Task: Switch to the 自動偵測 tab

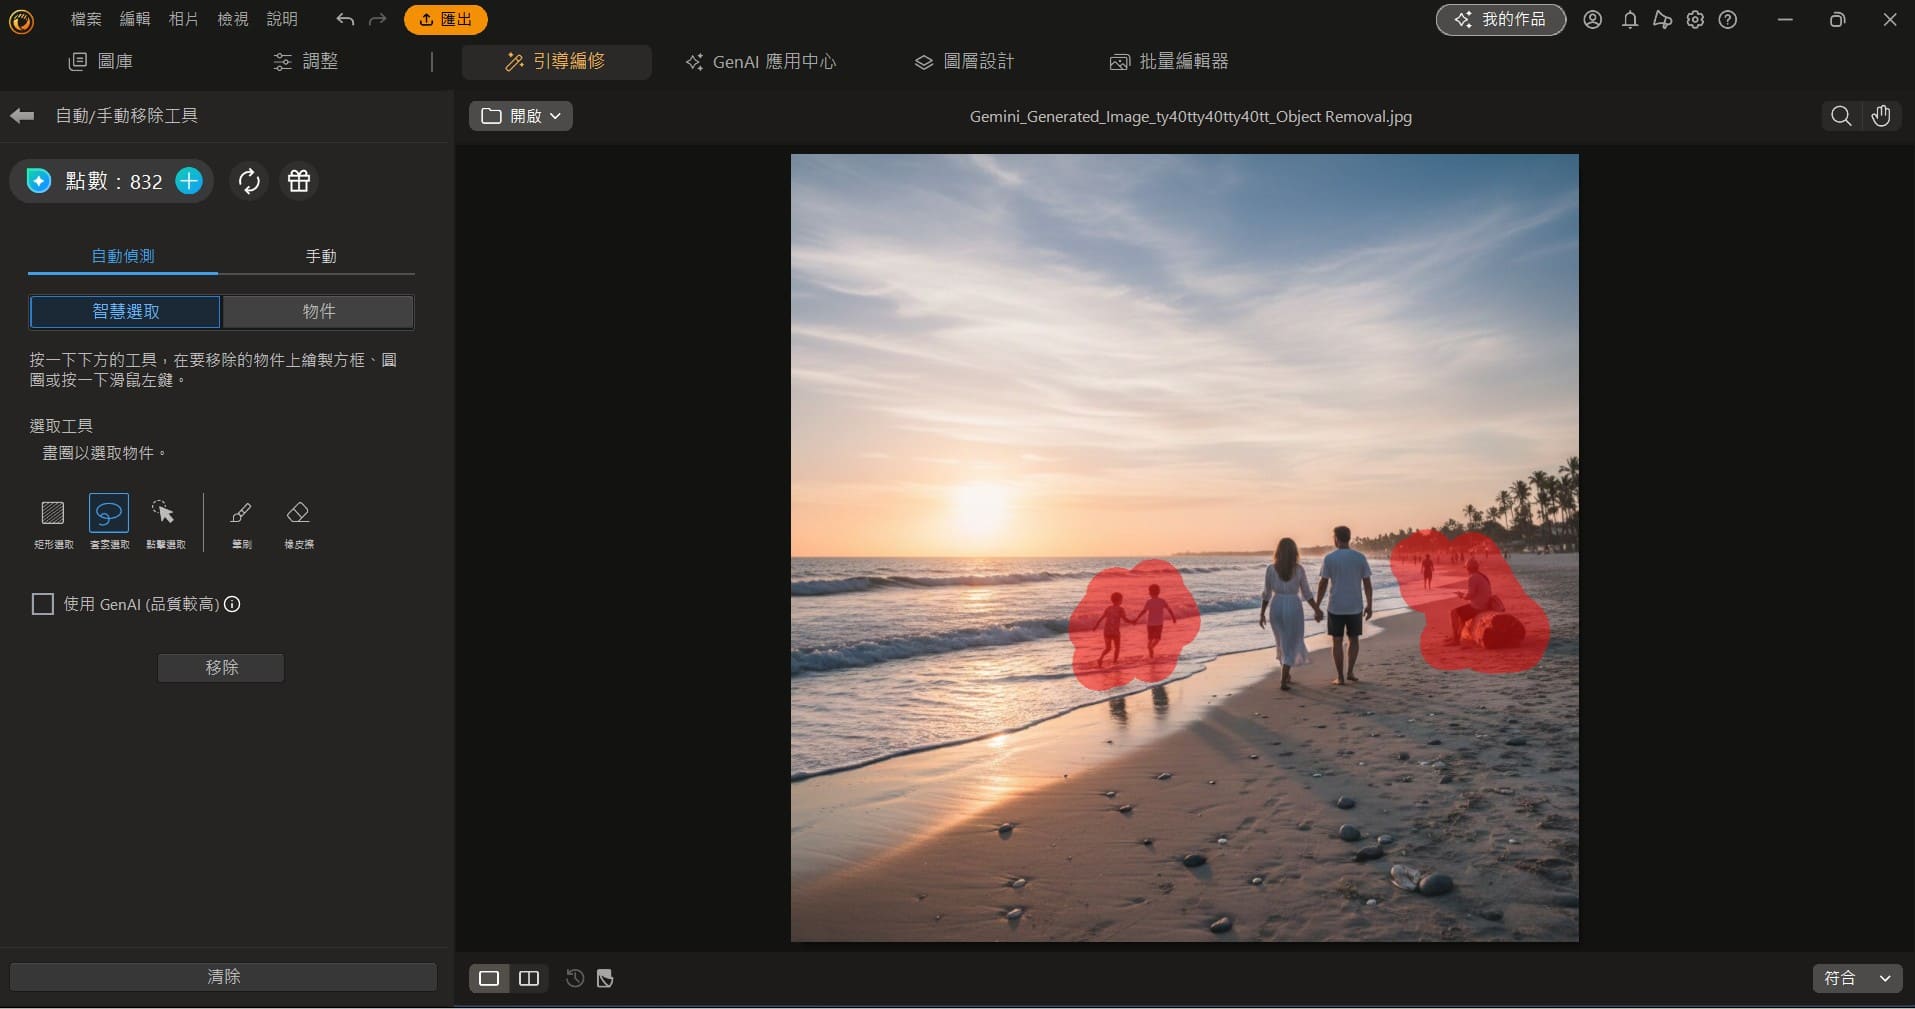Action: 123,257
